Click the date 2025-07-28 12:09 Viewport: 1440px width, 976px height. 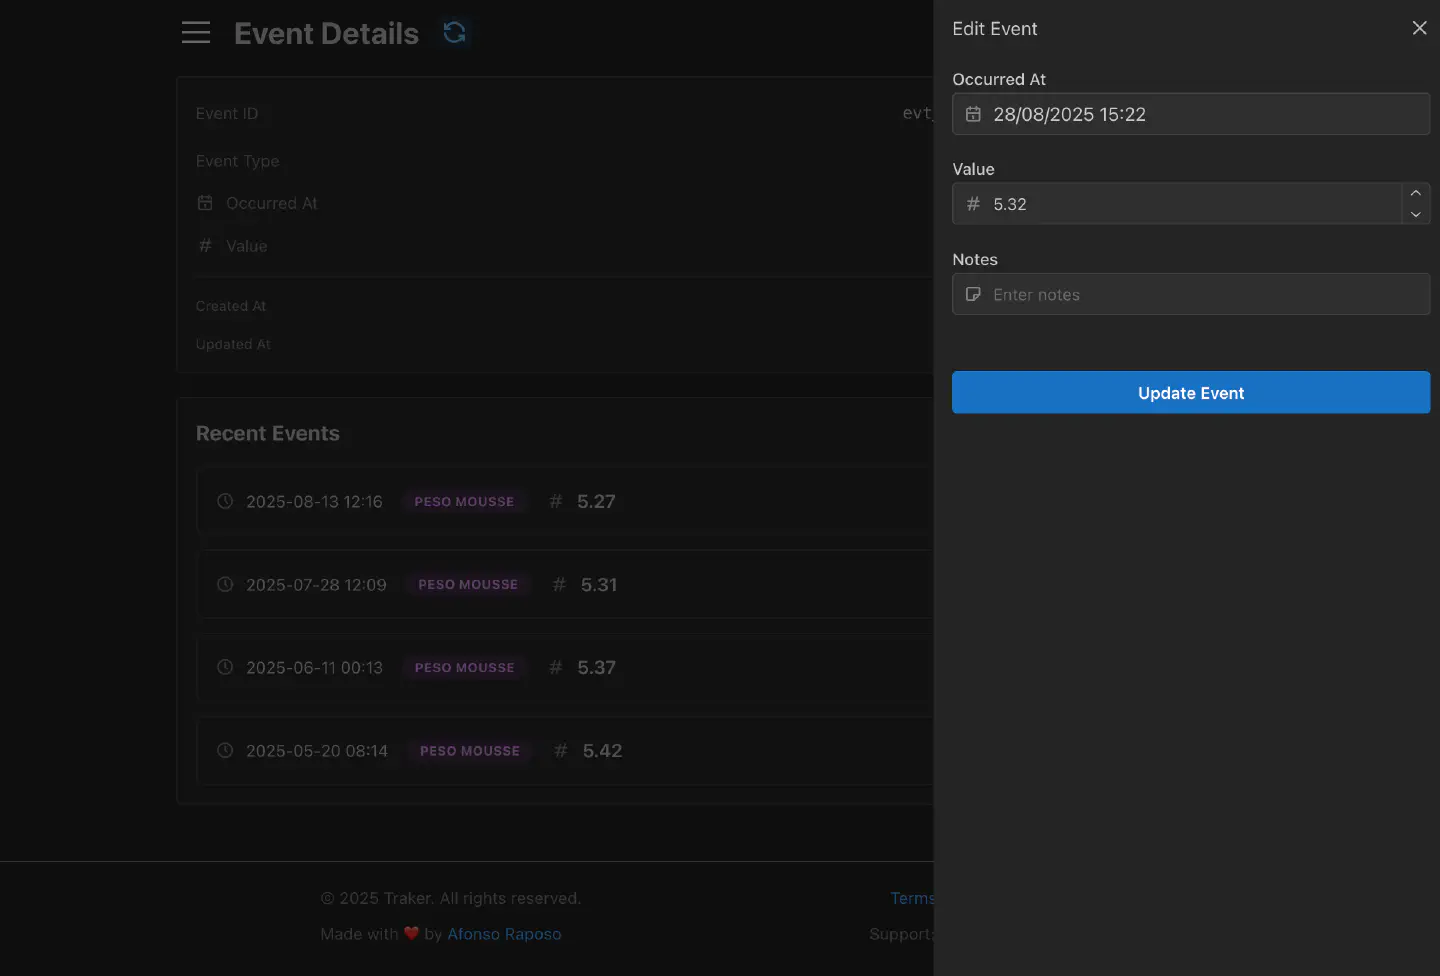(x=316, y=584)
